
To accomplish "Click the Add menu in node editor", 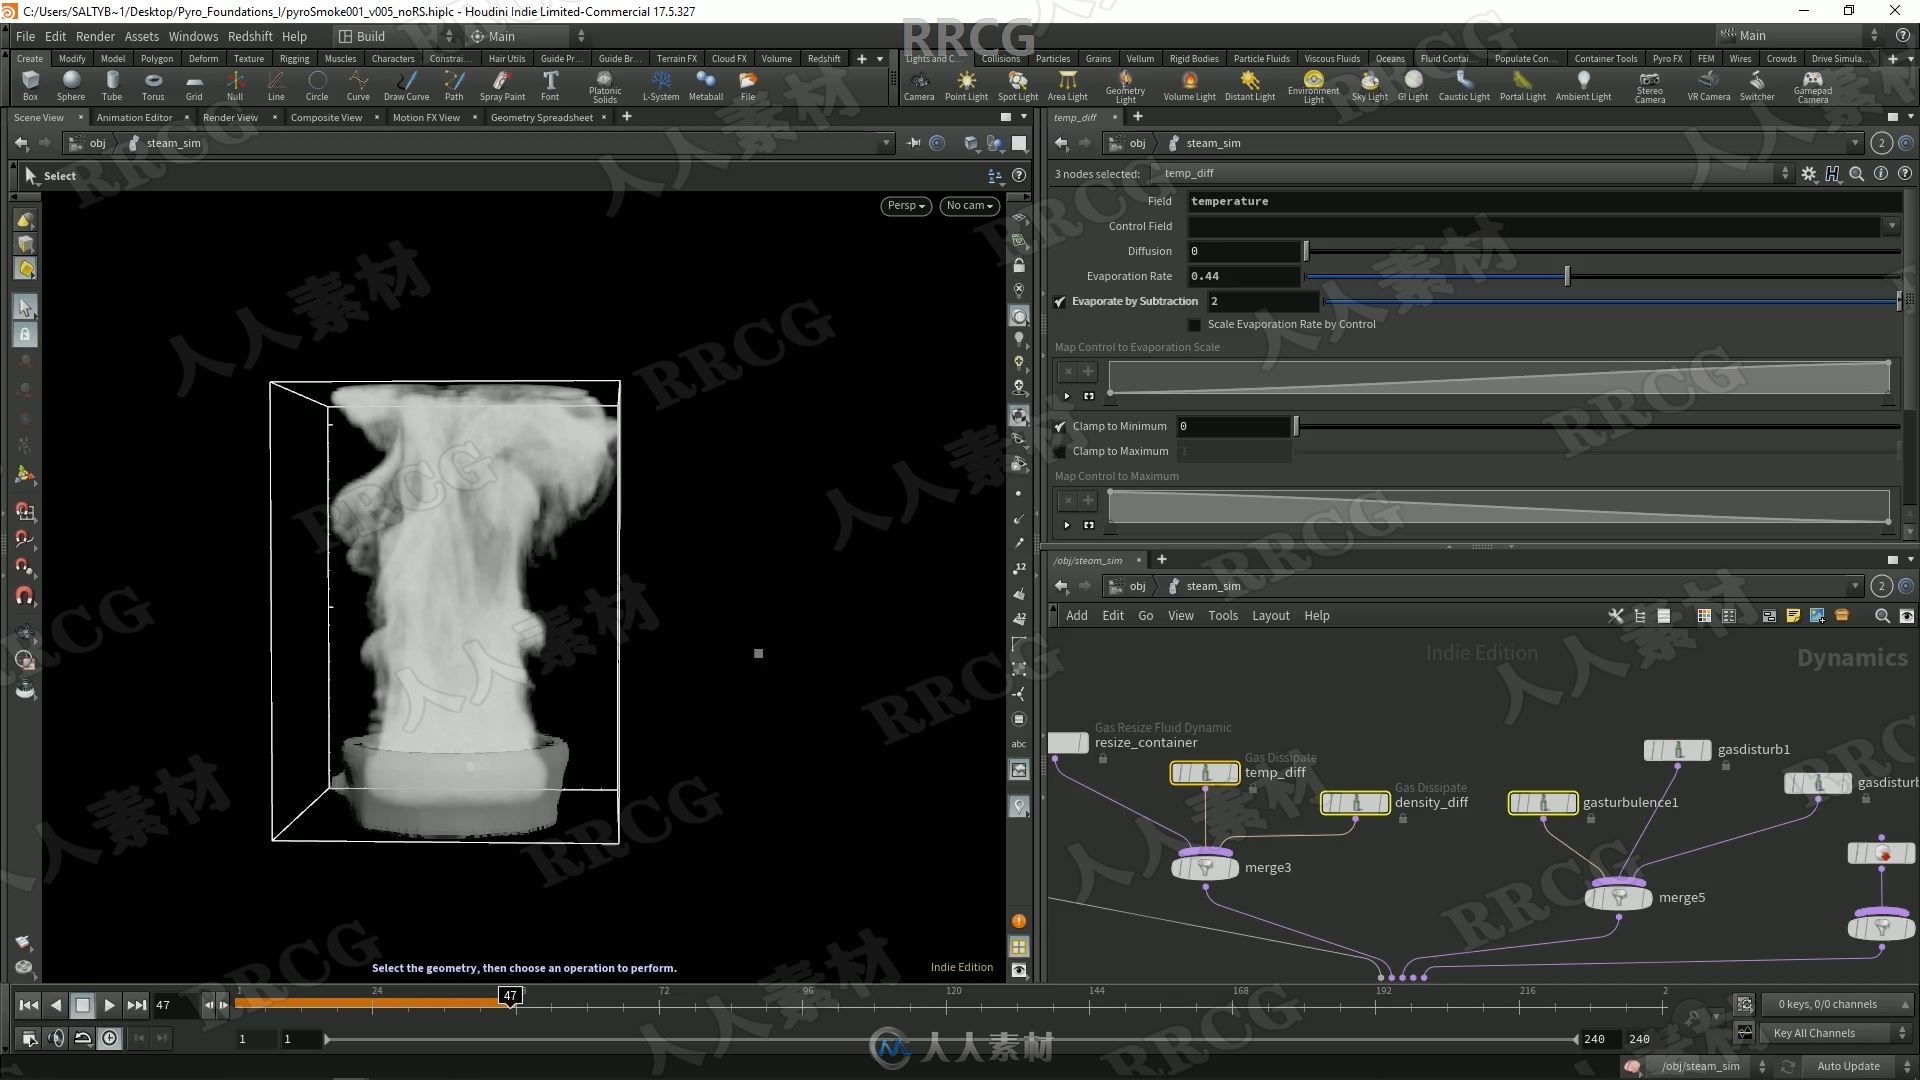I will [x=1077, y=615].
